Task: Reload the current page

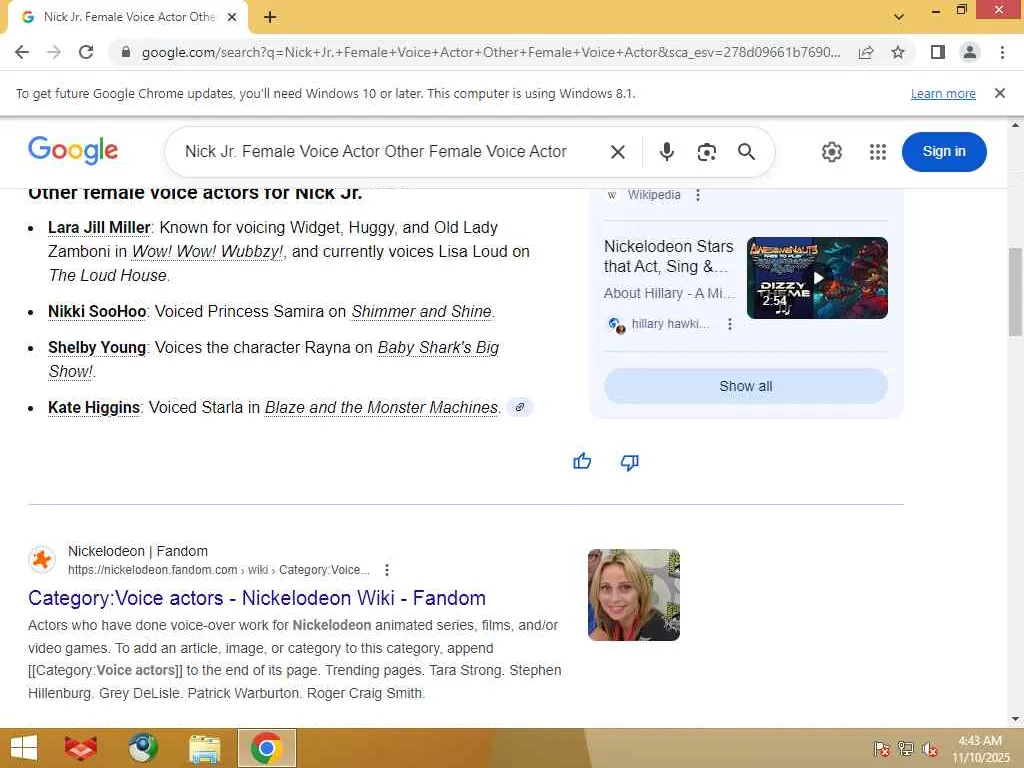Action: (86, 52)
